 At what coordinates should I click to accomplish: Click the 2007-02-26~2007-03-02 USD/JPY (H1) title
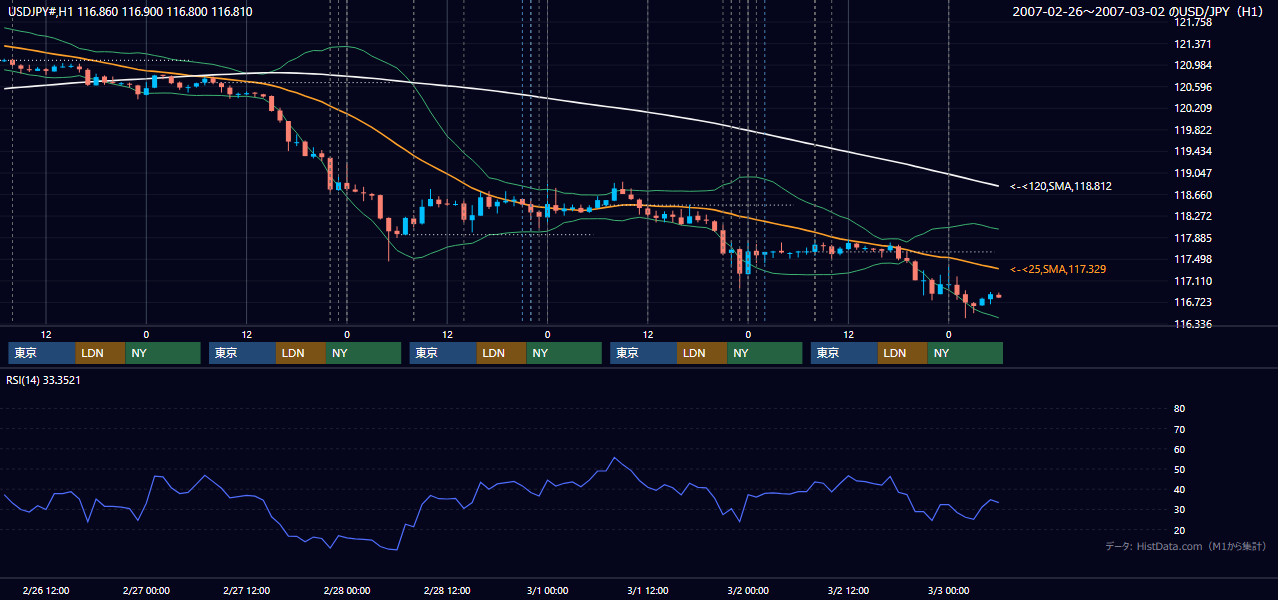pyautogui.click(x=1140, y=12)
